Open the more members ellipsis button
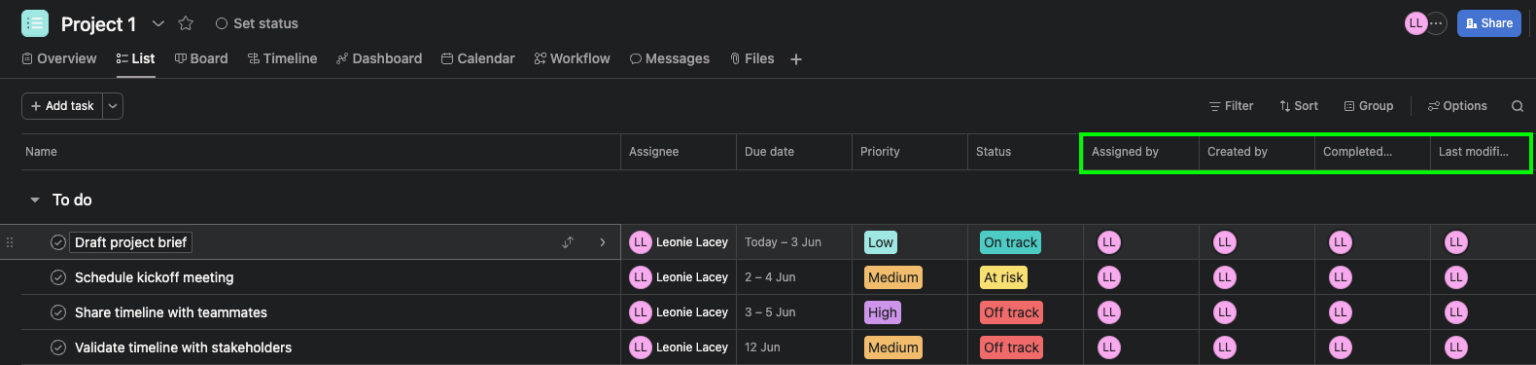The width and height of the screenshot is (1536, 365). click(x=1437, y=23)
